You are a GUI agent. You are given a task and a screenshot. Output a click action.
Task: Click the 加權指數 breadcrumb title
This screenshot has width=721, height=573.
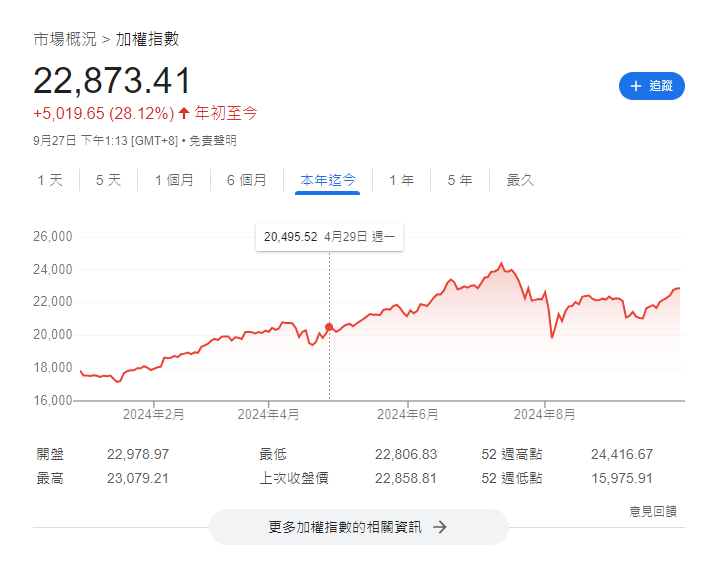[148, 39]
